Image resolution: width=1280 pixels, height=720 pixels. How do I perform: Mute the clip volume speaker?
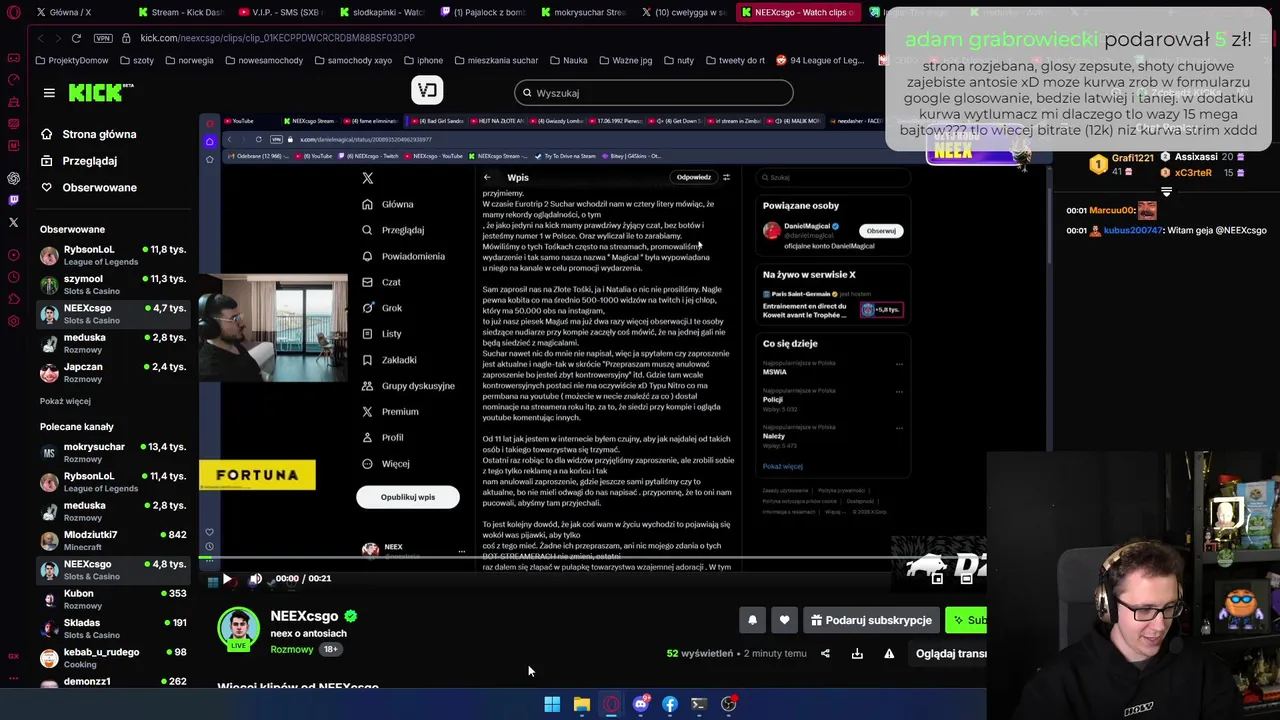coord(256,579)
